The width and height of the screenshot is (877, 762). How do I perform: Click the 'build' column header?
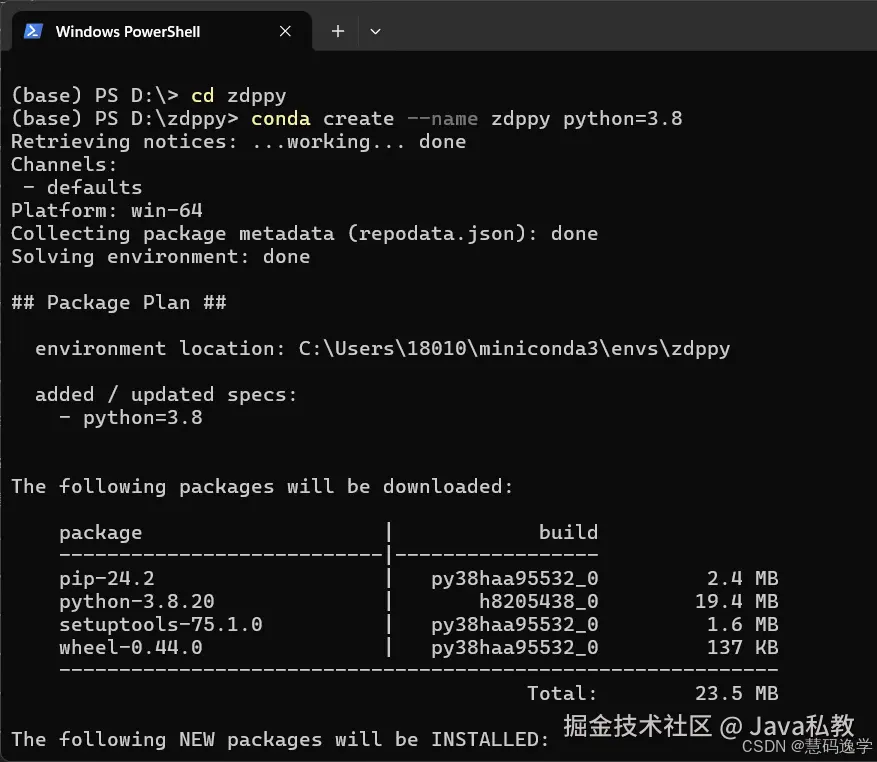[x=568, y=532]
